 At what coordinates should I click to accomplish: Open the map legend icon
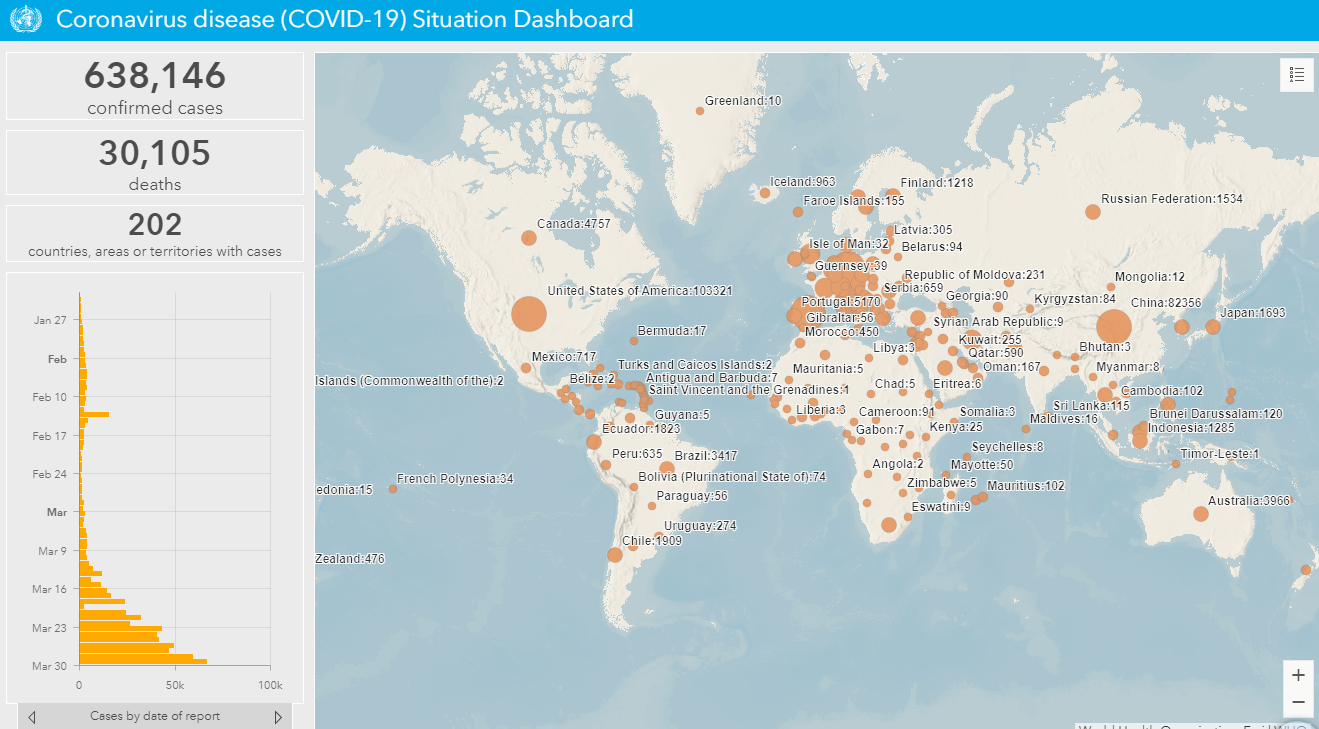(1296, 75)
